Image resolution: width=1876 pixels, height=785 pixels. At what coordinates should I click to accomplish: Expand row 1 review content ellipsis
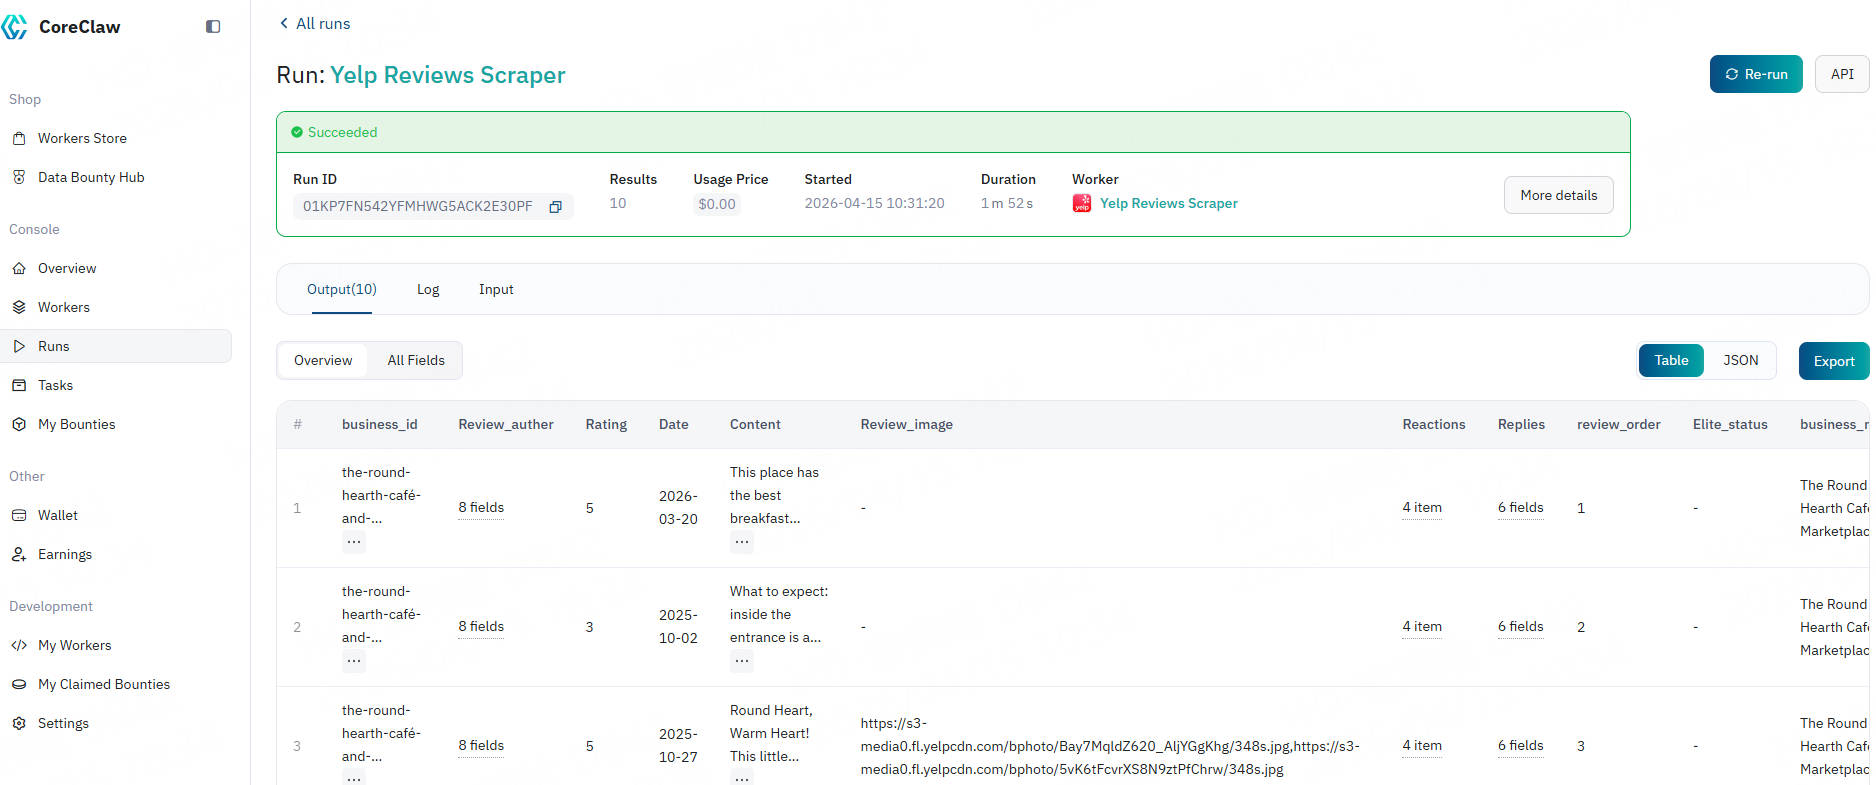[741, 542]
